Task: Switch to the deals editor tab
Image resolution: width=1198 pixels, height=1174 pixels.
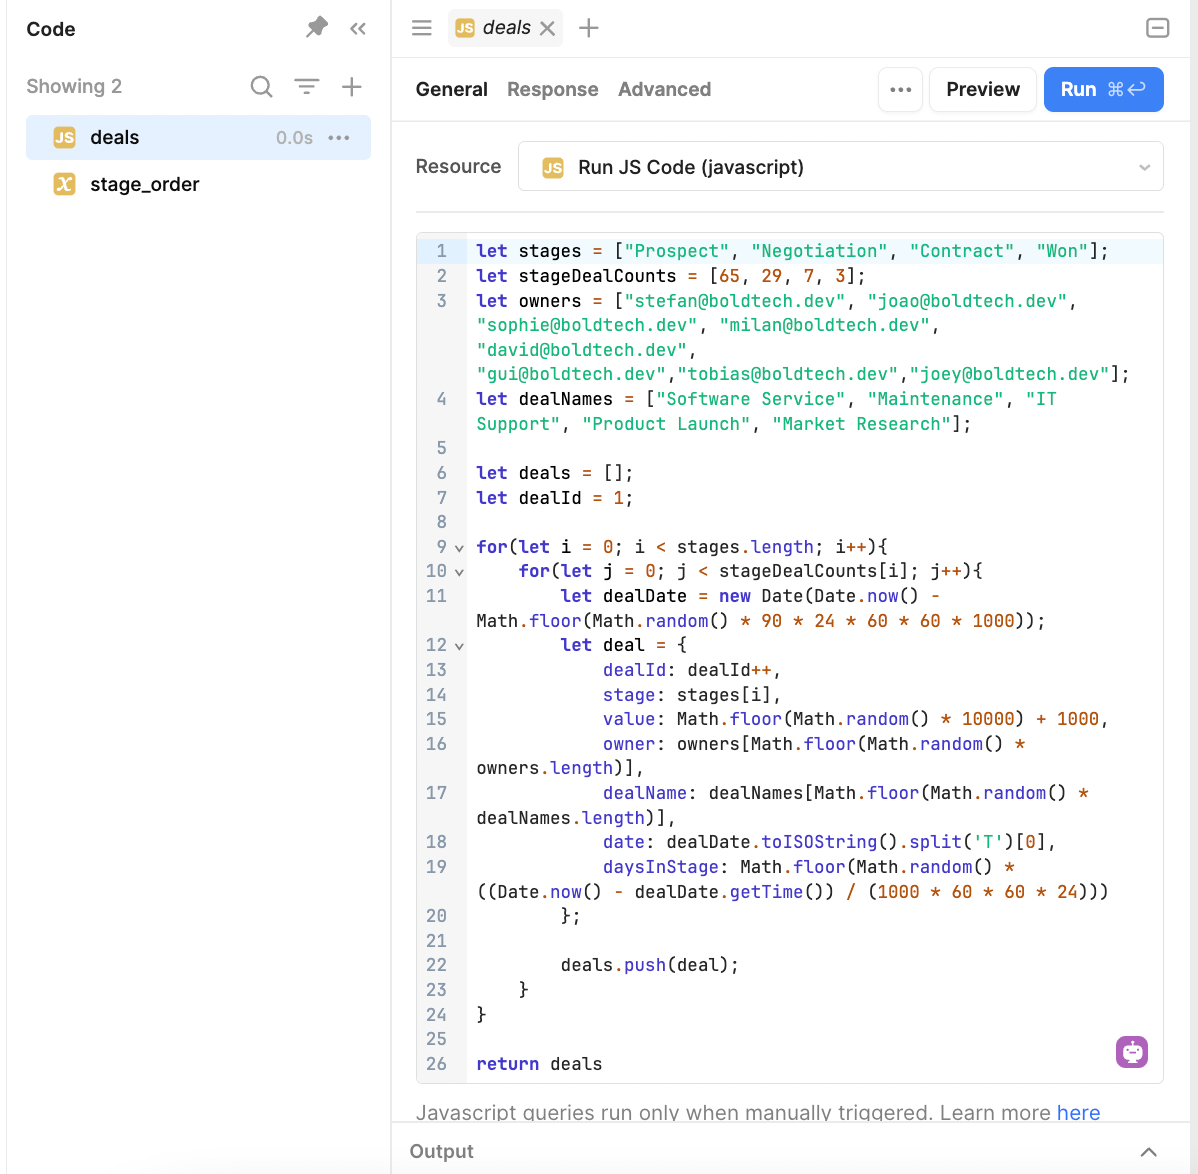Action: pyautogui.click(x=505, y=28)
